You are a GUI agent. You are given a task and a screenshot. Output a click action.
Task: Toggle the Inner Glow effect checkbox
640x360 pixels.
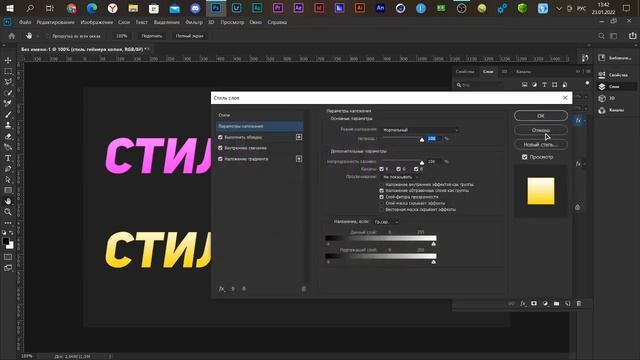tap(220, 148)
